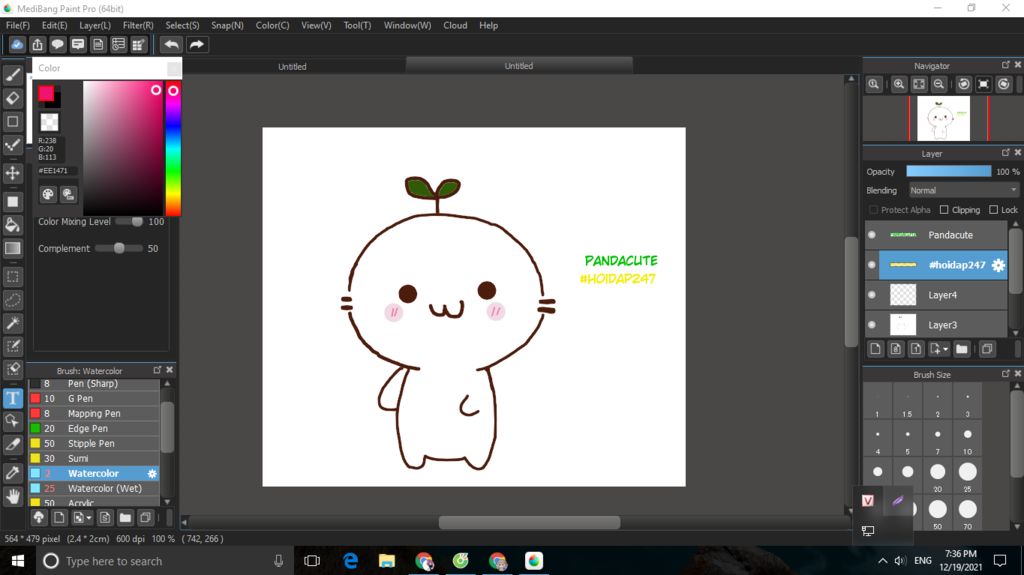Viewport: 1024px width, 575px height.
Task: Click the rainbow hue strip
Action: (173, 148)
